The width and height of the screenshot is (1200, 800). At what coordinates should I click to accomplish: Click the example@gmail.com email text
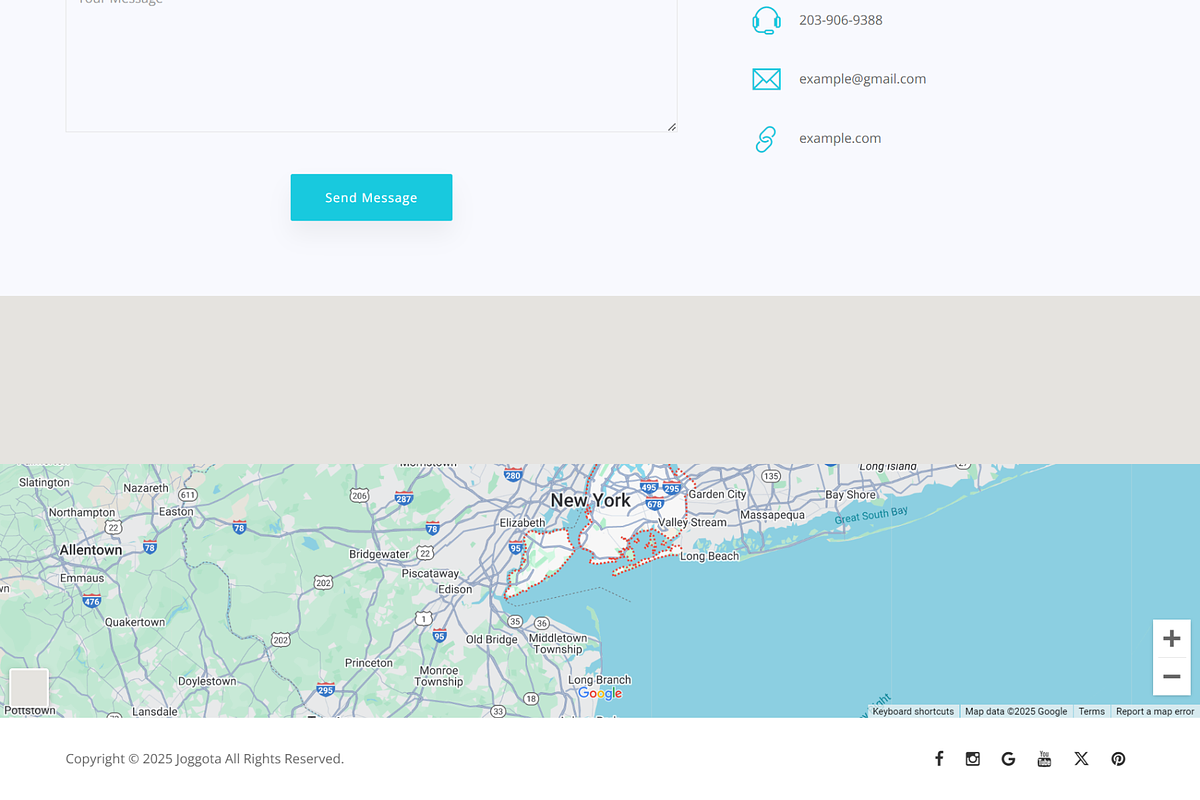[862, 79]
